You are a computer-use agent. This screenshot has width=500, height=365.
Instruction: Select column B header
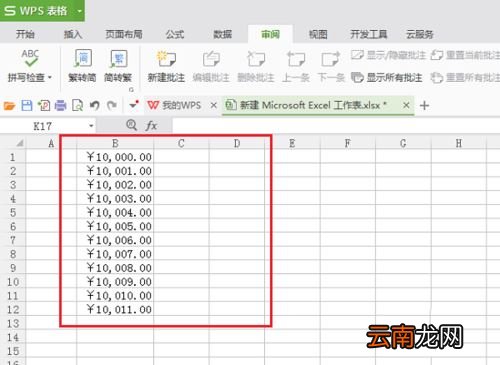[115, 143]
